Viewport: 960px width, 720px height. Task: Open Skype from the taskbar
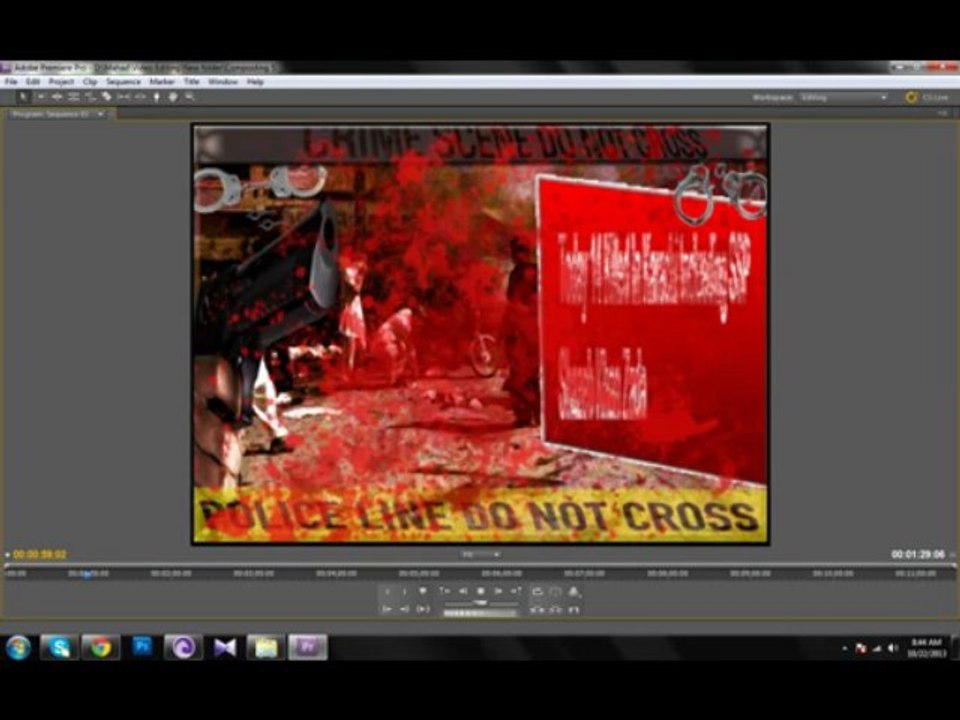(x=59, y=647)
